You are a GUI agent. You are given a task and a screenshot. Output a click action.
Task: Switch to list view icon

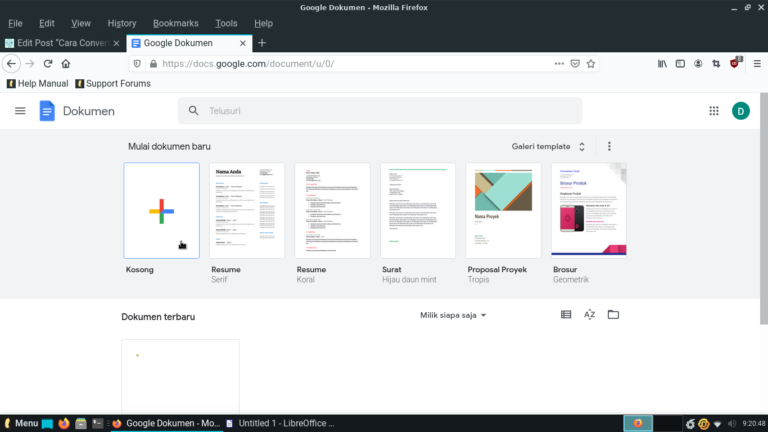click(566, 314)
